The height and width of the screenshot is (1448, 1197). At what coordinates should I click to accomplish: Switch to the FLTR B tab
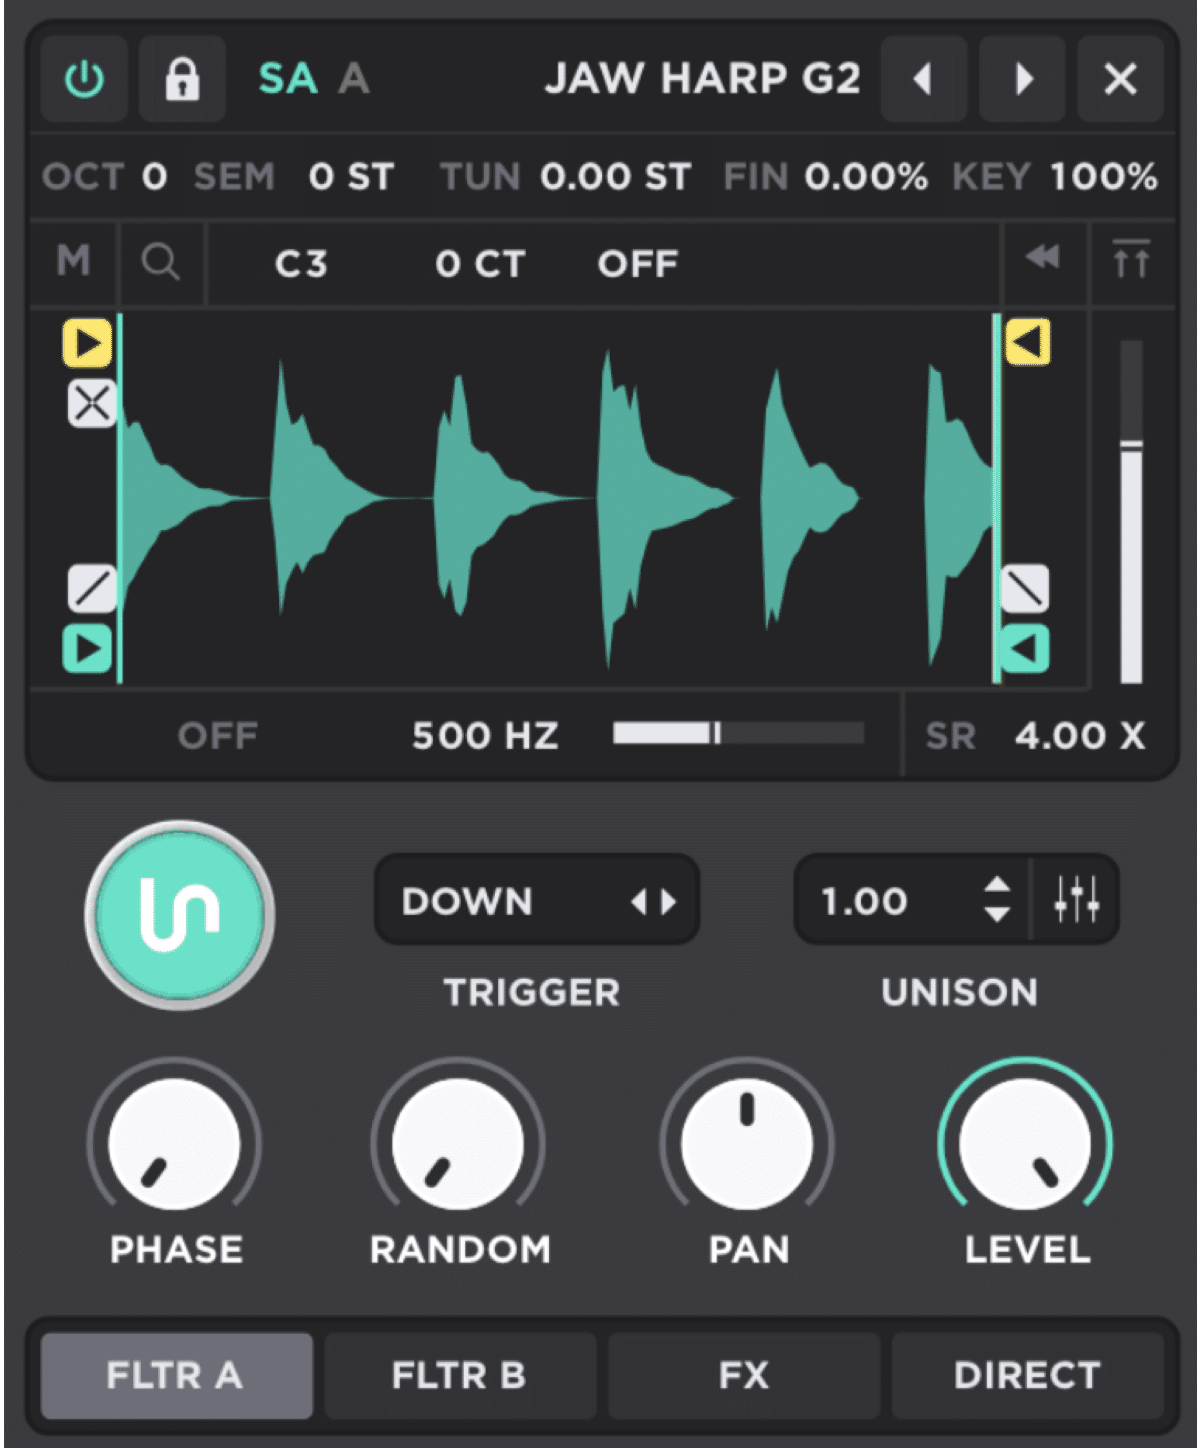click(459, 1376)
